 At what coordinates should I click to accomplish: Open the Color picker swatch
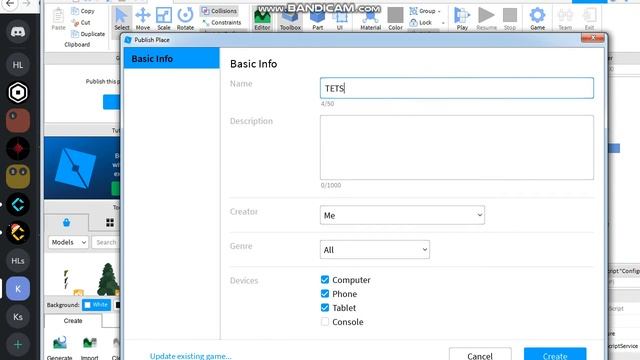pos(395,19)
